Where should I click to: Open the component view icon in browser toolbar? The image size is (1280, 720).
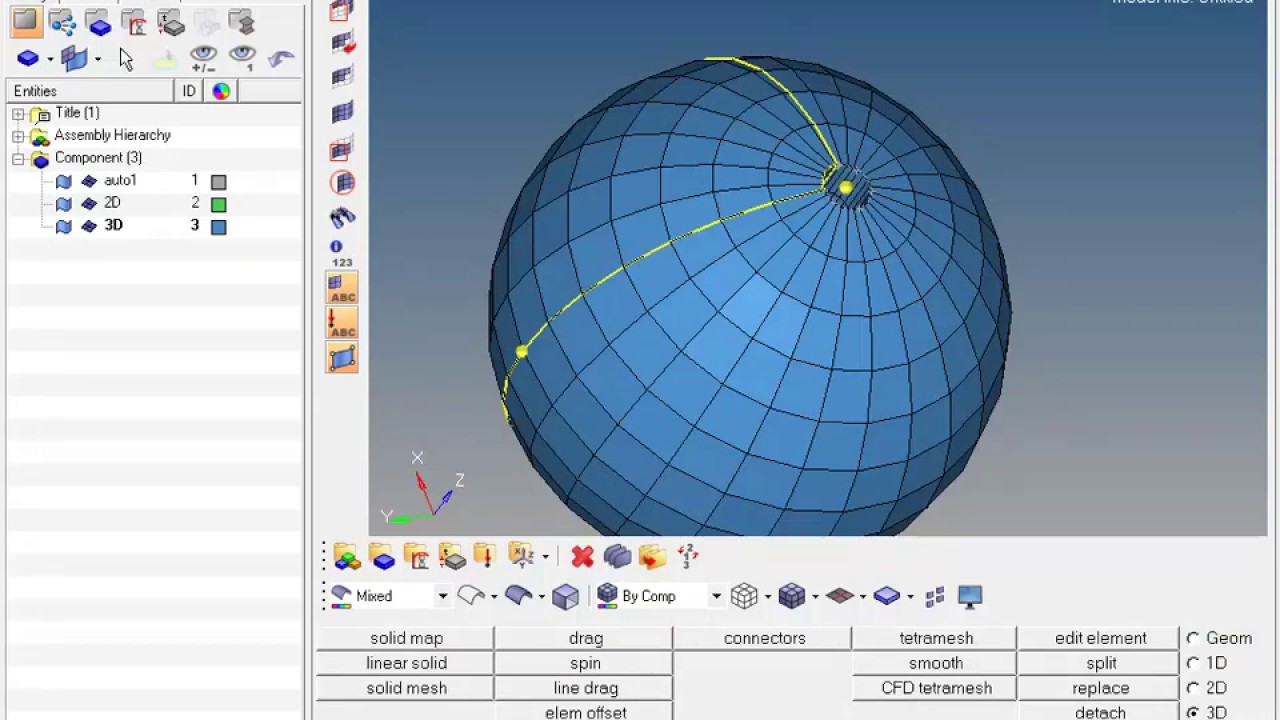(98, 21)
